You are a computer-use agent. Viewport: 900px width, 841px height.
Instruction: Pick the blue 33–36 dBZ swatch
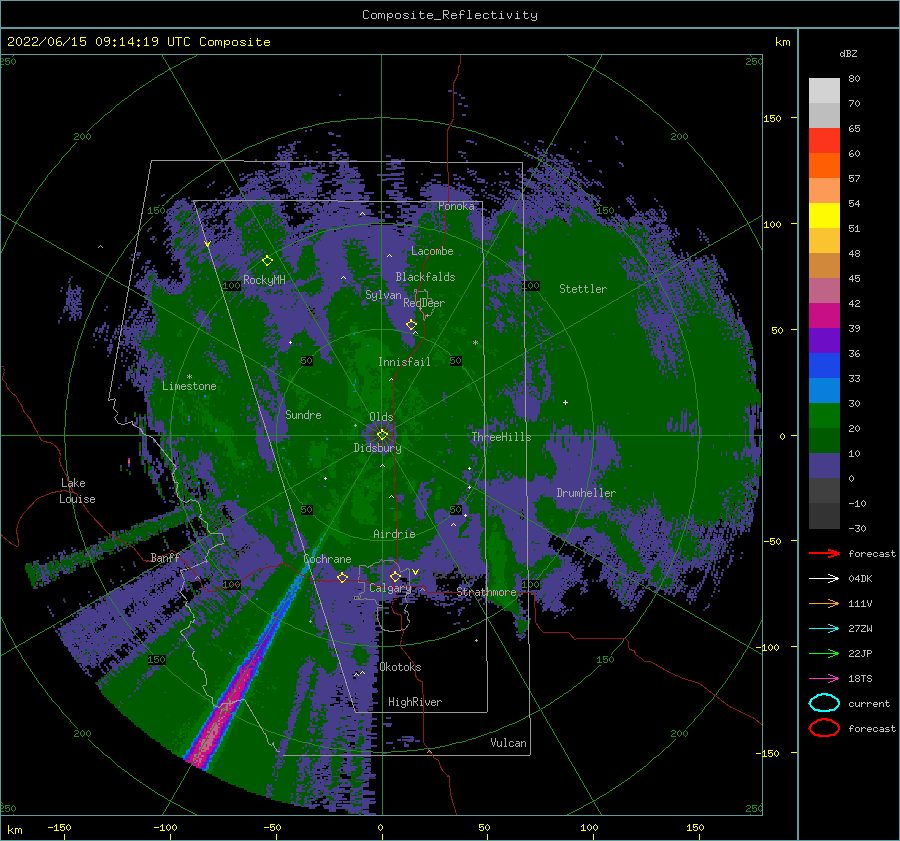point(824,366)
